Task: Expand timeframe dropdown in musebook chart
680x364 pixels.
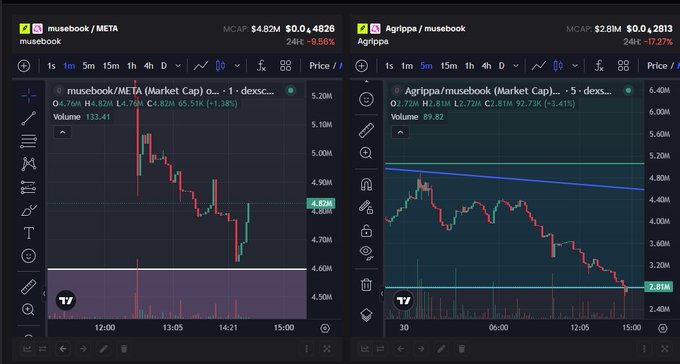Action: (x=178, y=66)
